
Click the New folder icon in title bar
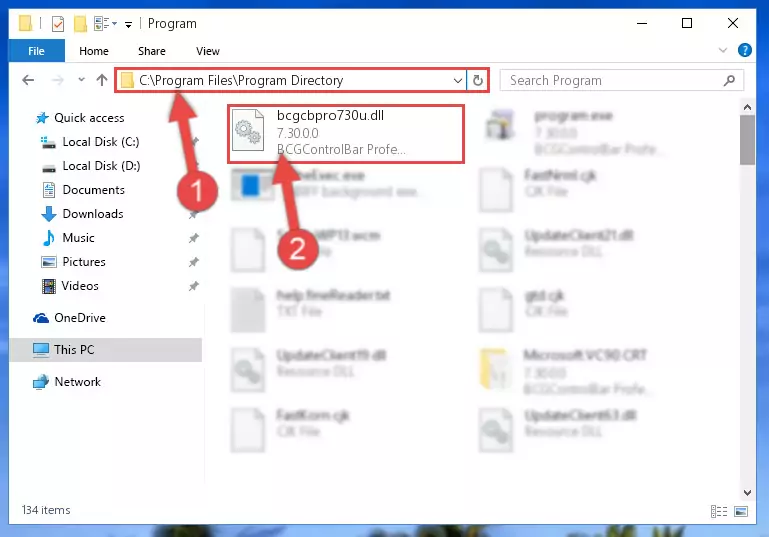tap(80, 24)
